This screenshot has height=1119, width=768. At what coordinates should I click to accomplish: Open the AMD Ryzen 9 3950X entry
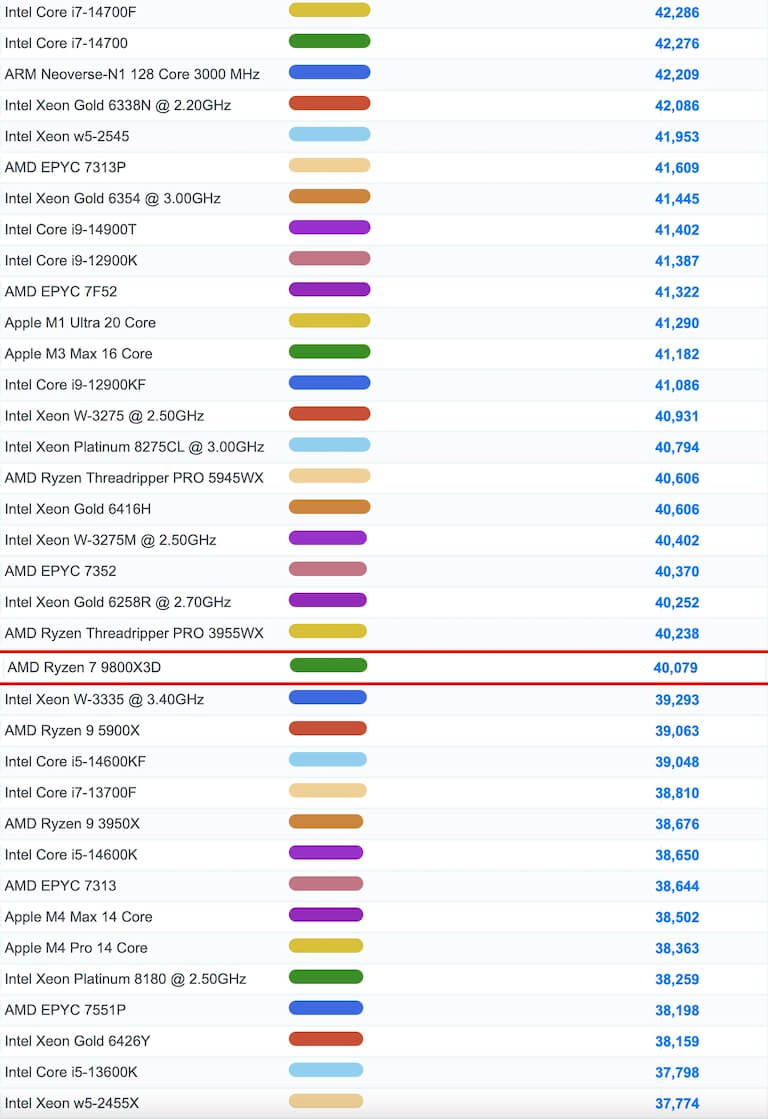[72, 824]
